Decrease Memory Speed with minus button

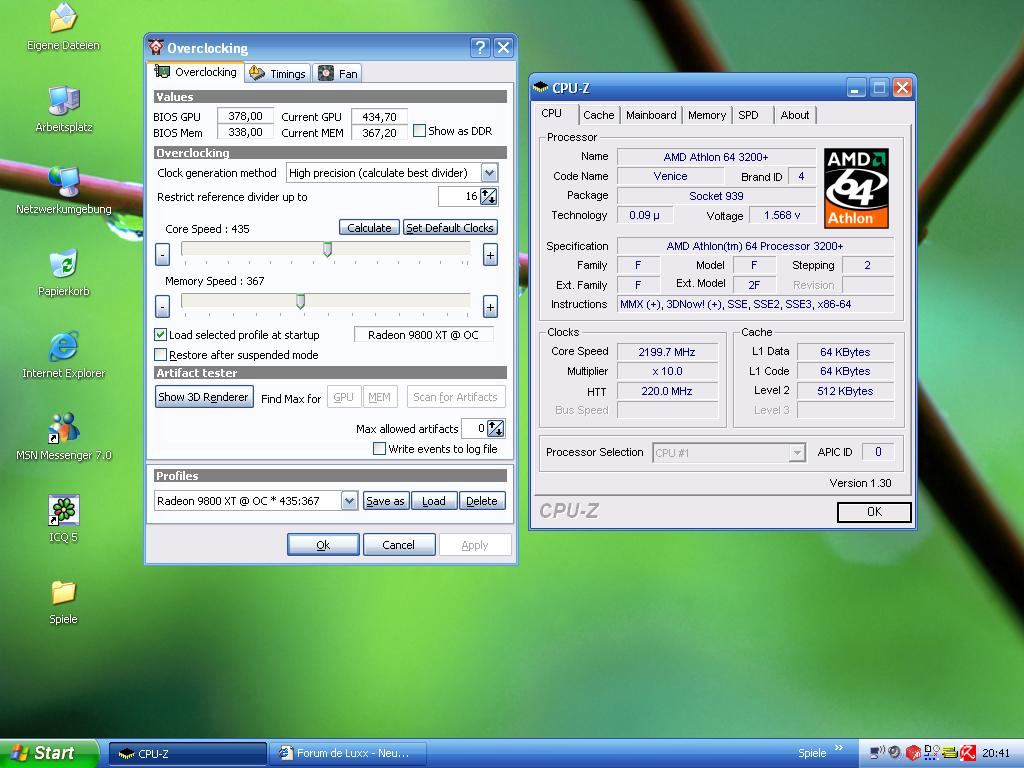163,306
